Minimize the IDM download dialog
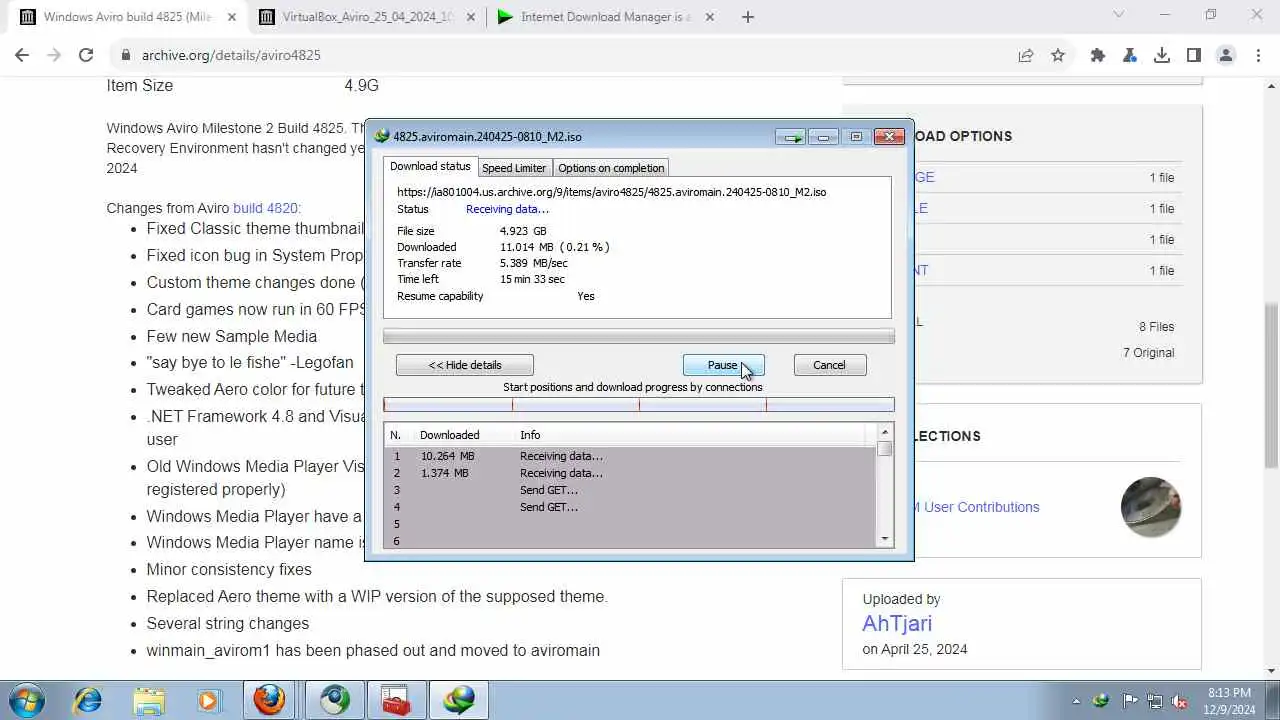The width and height of the screenshot is (1280, 720). point(823,137)
